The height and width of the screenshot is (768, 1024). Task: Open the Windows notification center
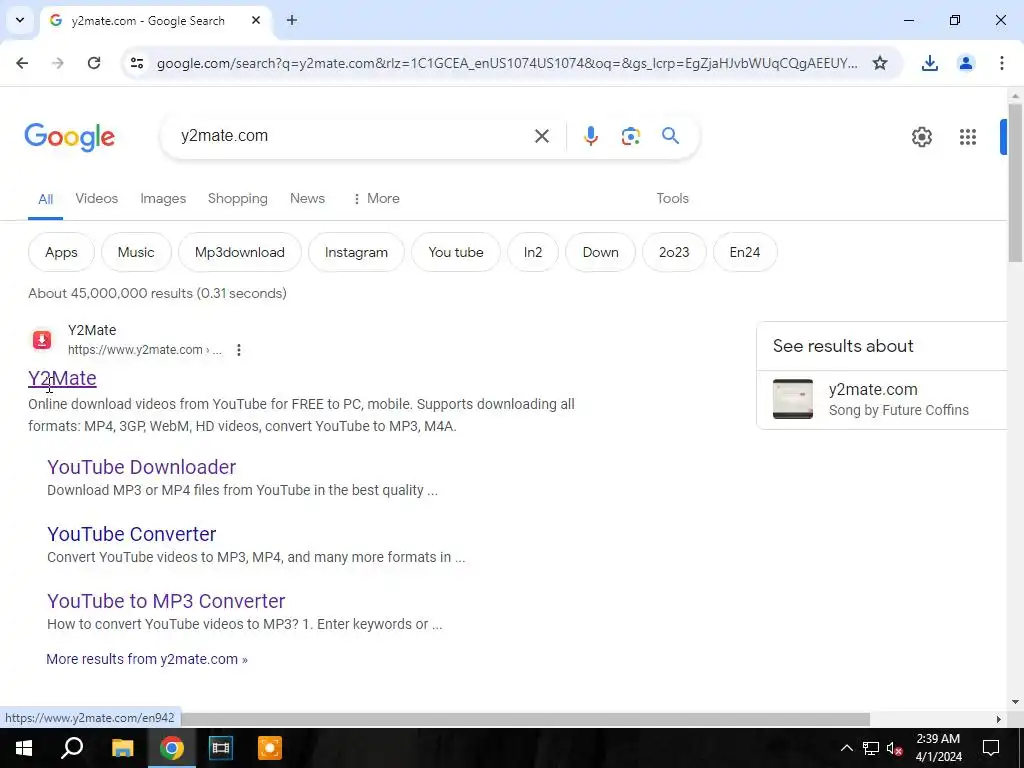coord(991,748)
